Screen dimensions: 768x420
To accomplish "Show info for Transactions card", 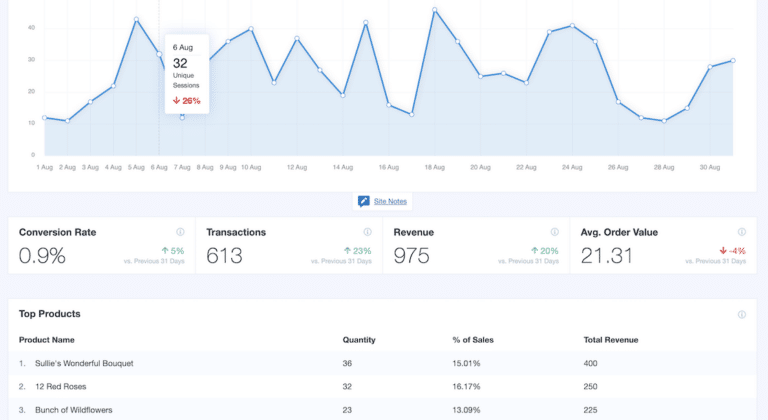I will tap(367, 232).
